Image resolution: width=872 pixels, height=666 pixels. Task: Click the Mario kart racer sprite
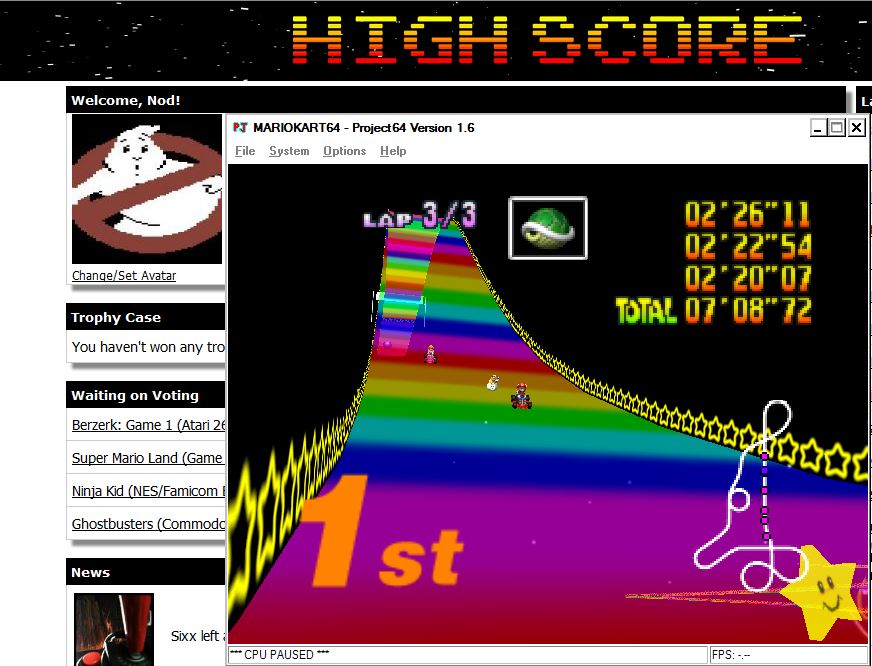(x=521, y=395)
